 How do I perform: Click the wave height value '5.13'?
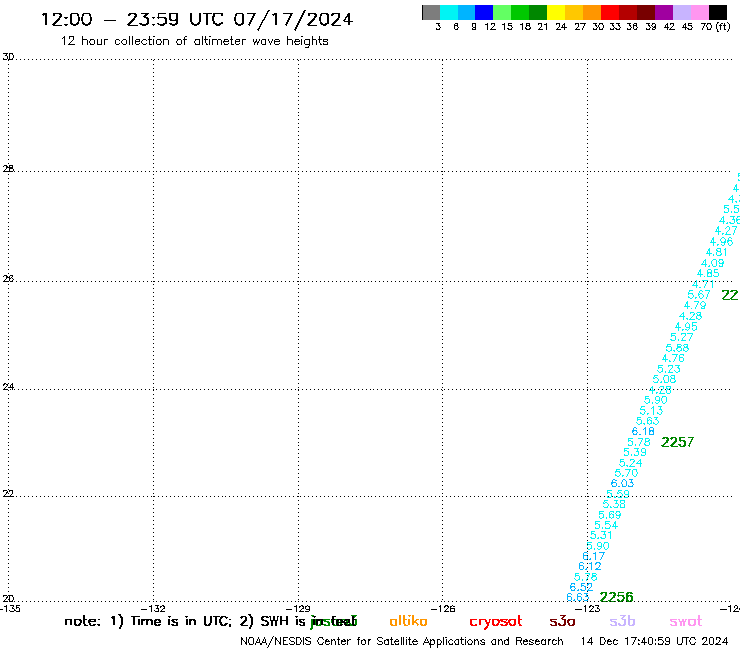click(x=651, y=411)
